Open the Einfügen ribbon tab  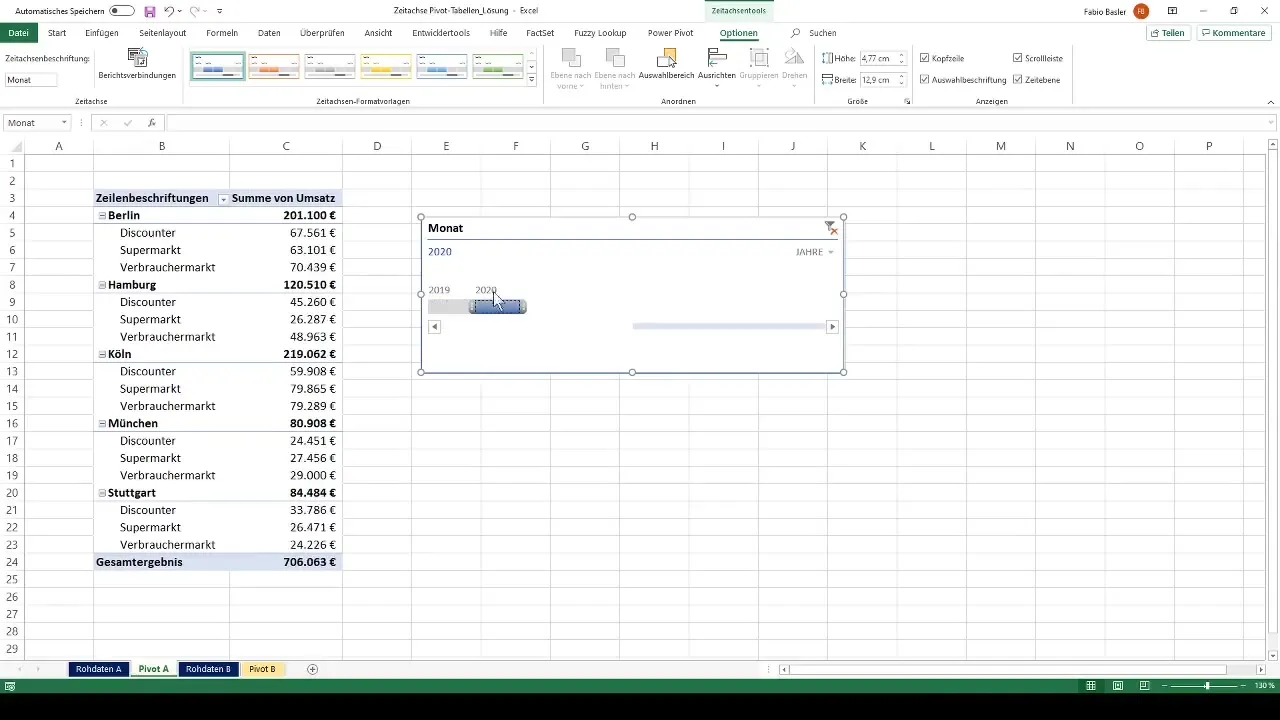click(x=102, y=33)
